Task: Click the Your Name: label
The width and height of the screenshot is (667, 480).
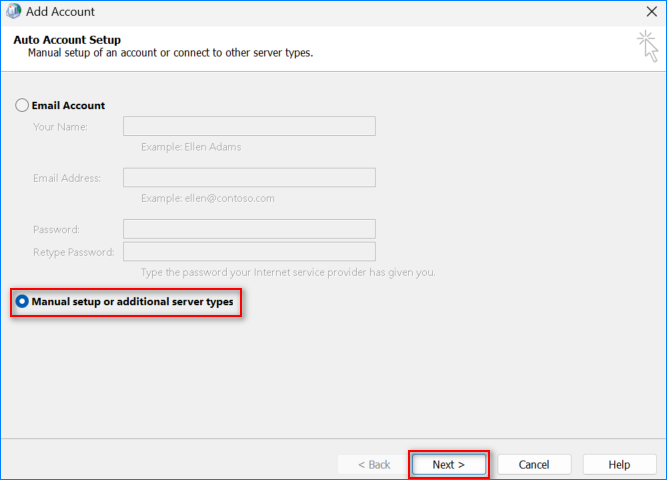Action: coord(60,127)
